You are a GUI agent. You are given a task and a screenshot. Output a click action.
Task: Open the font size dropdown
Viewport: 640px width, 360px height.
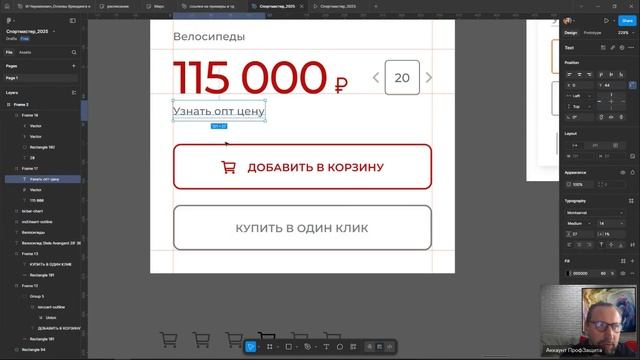[621, 223]
